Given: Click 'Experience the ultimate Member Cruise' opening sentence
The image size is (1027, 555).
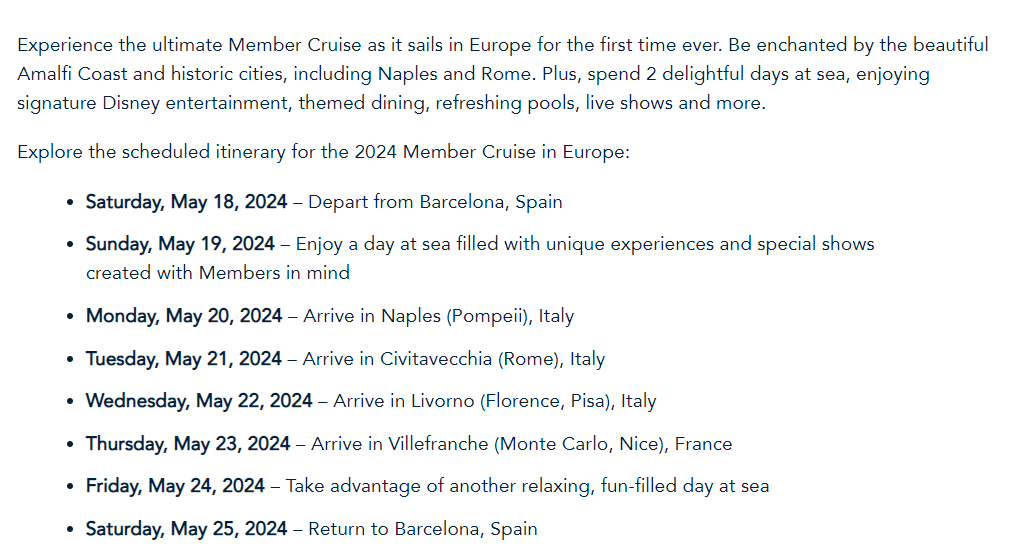Looking at the screenshot, I should pos(200,45).
